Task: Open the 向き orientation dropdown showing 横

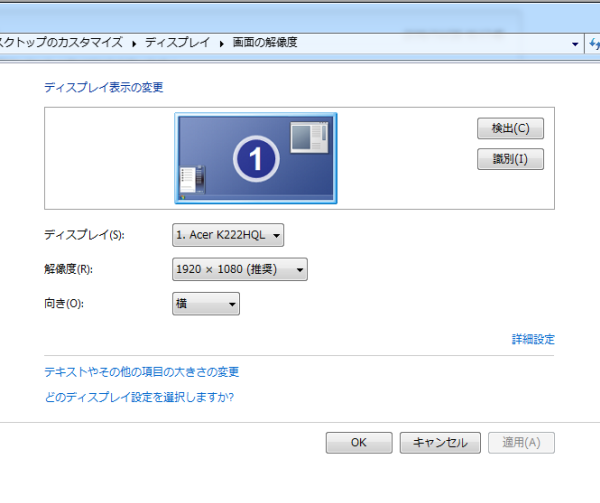Action: click(206, 304)
